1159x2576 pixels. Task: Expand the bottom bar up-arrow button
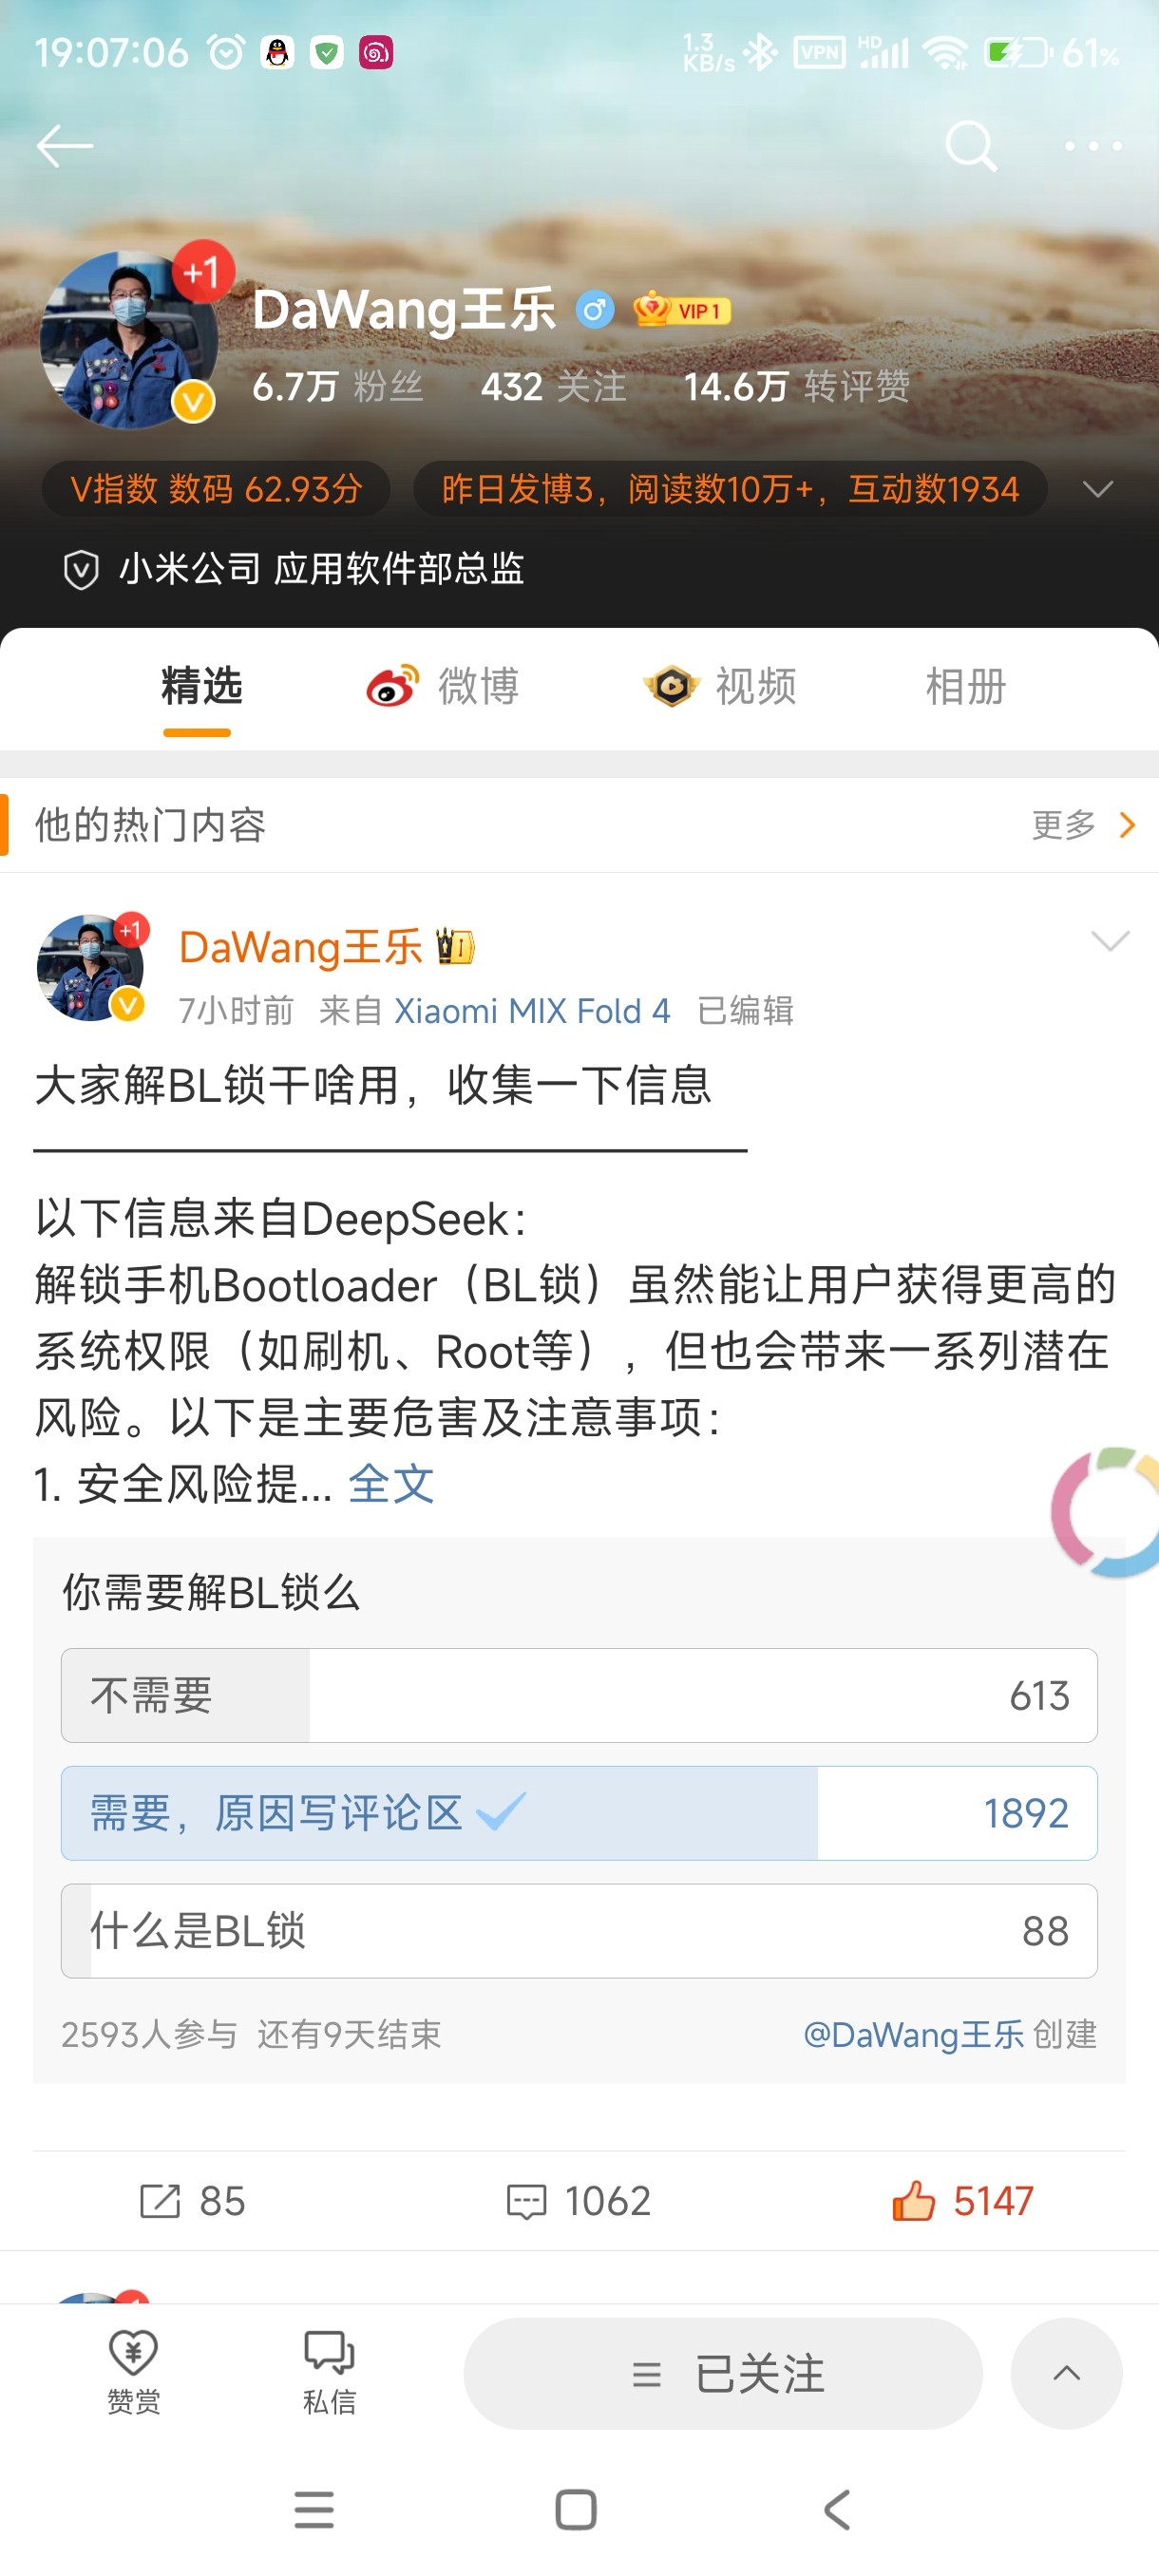tap(1066, 2373)
